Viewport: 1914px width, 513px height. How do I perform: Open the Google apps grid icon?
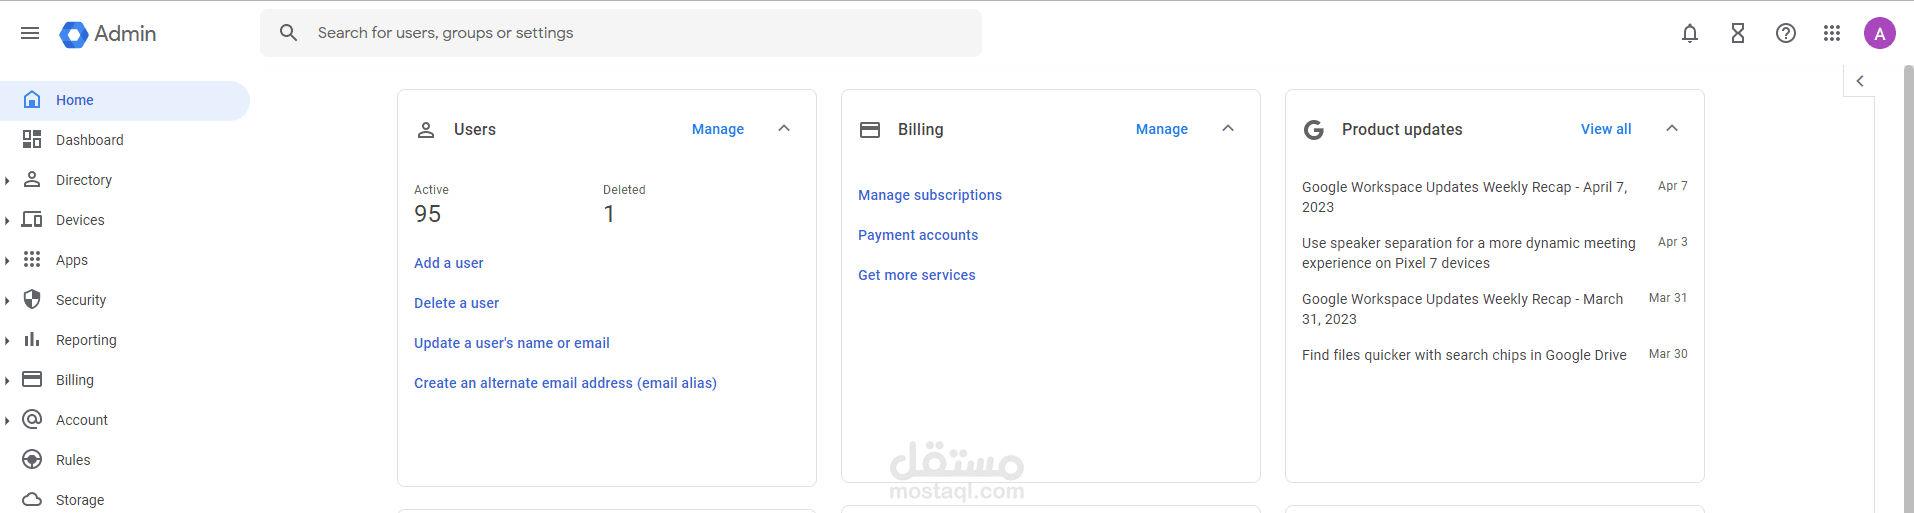point(1832,33)
